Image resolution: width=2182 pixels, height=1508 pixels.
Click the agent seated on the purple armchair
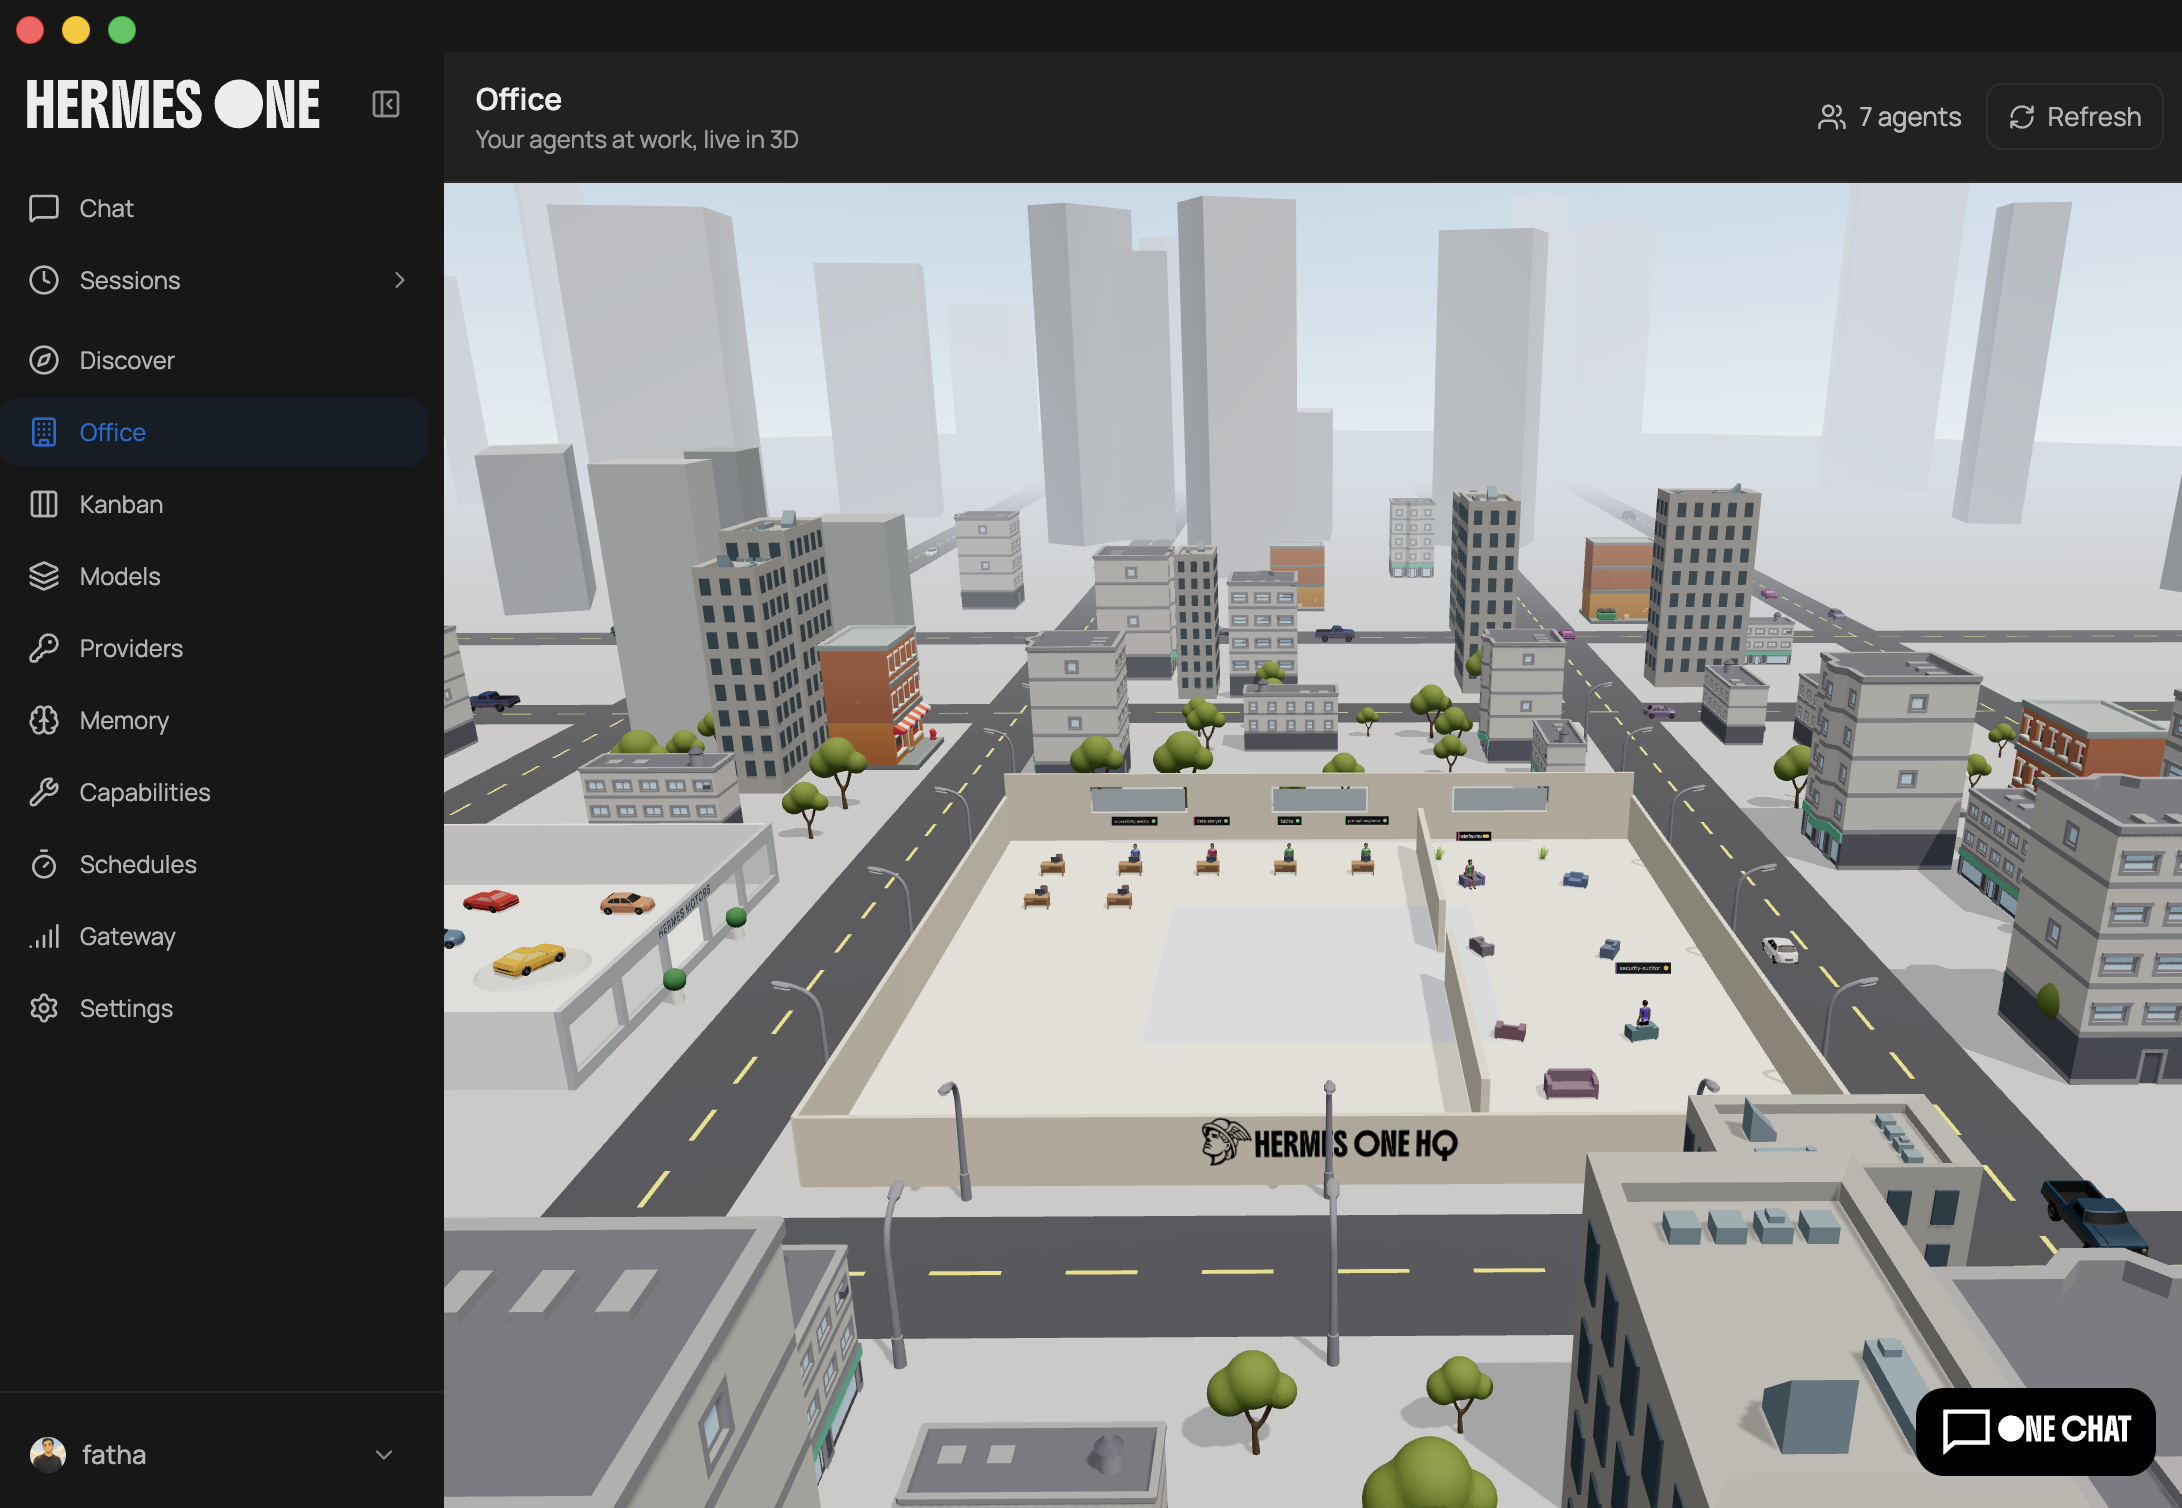[1470, 874]
